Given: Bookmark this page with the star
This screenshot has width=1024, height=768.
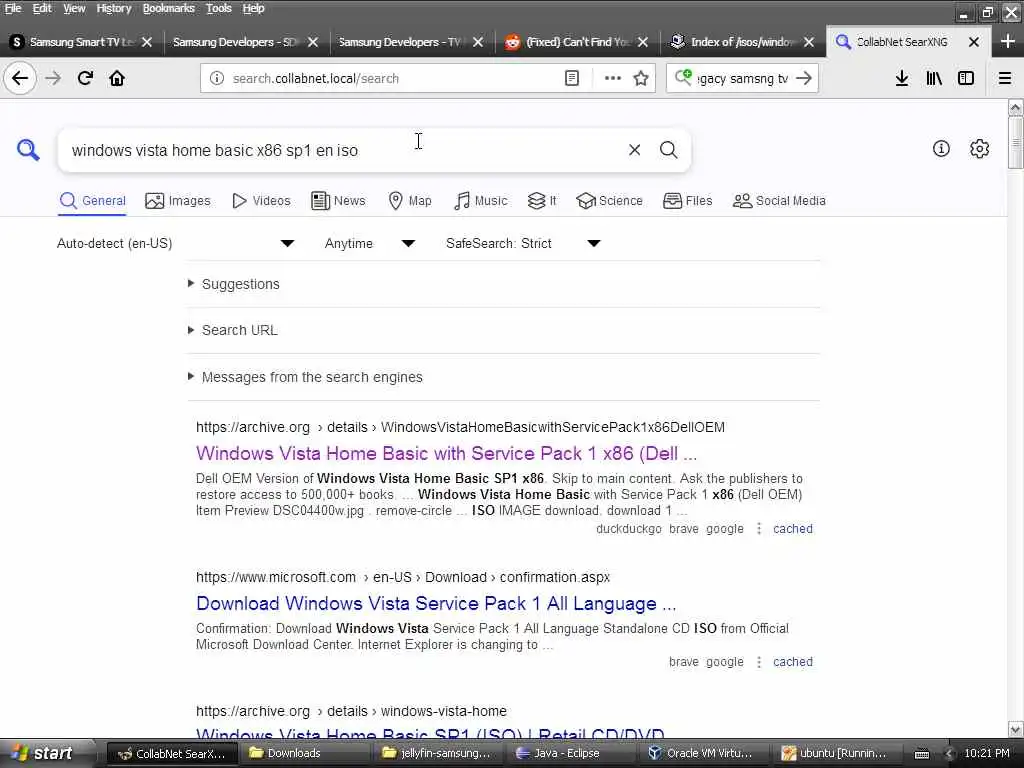Looking at the screenshot, I should tap(641, 78).
